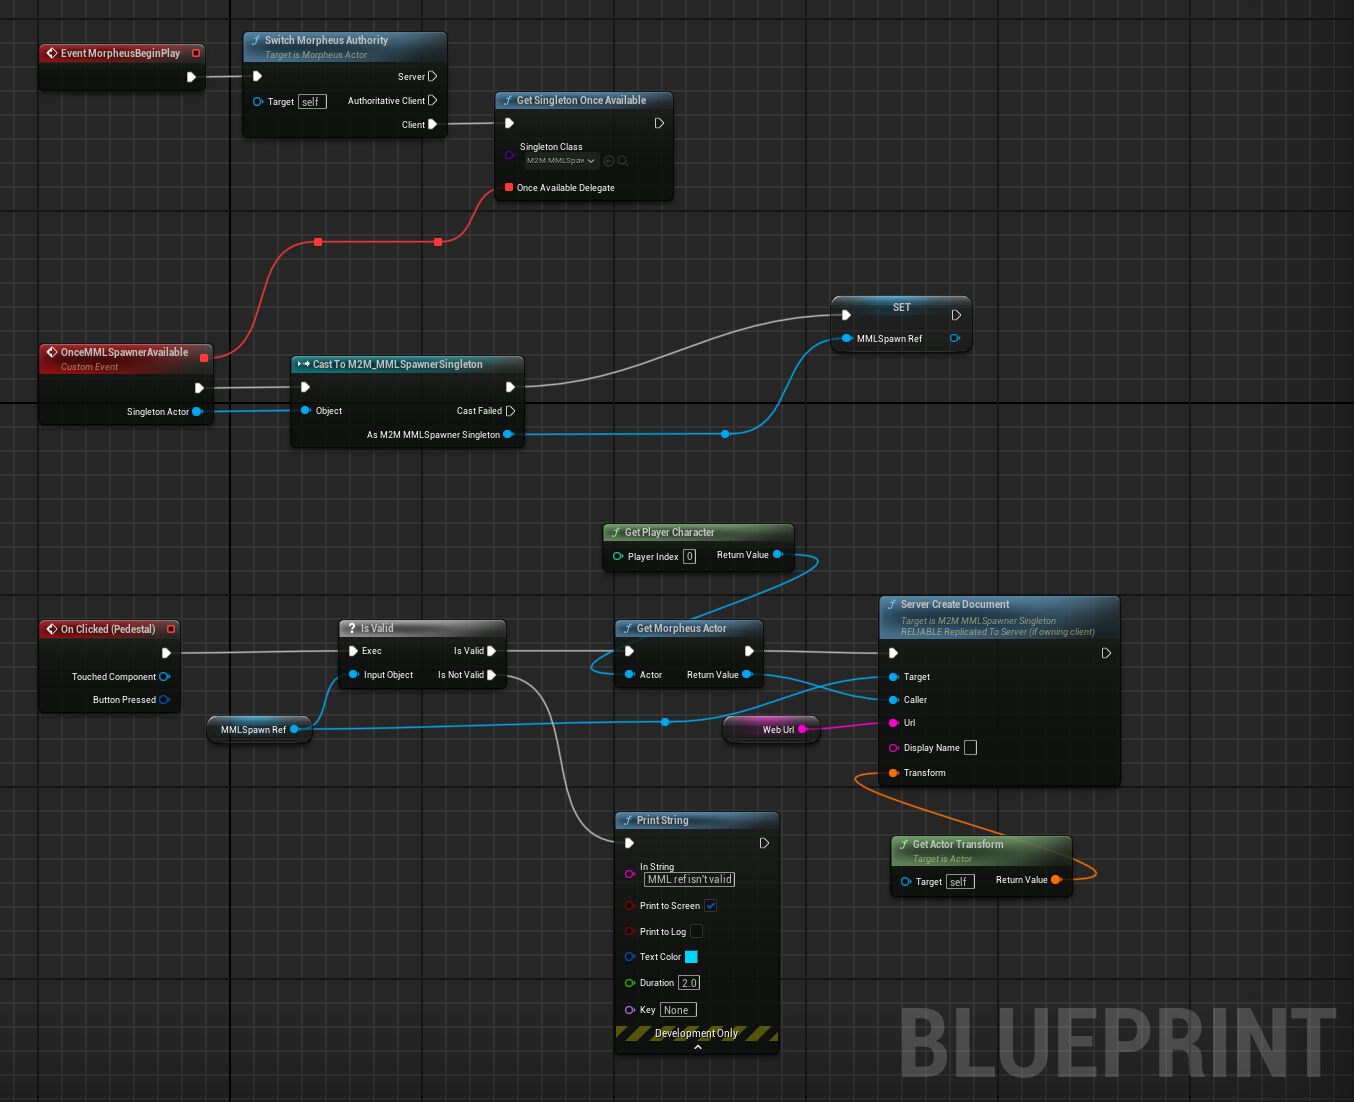Click the In String text field
The width and height of the screenshot is (1354, 1102).
click(x=690, y=880)
